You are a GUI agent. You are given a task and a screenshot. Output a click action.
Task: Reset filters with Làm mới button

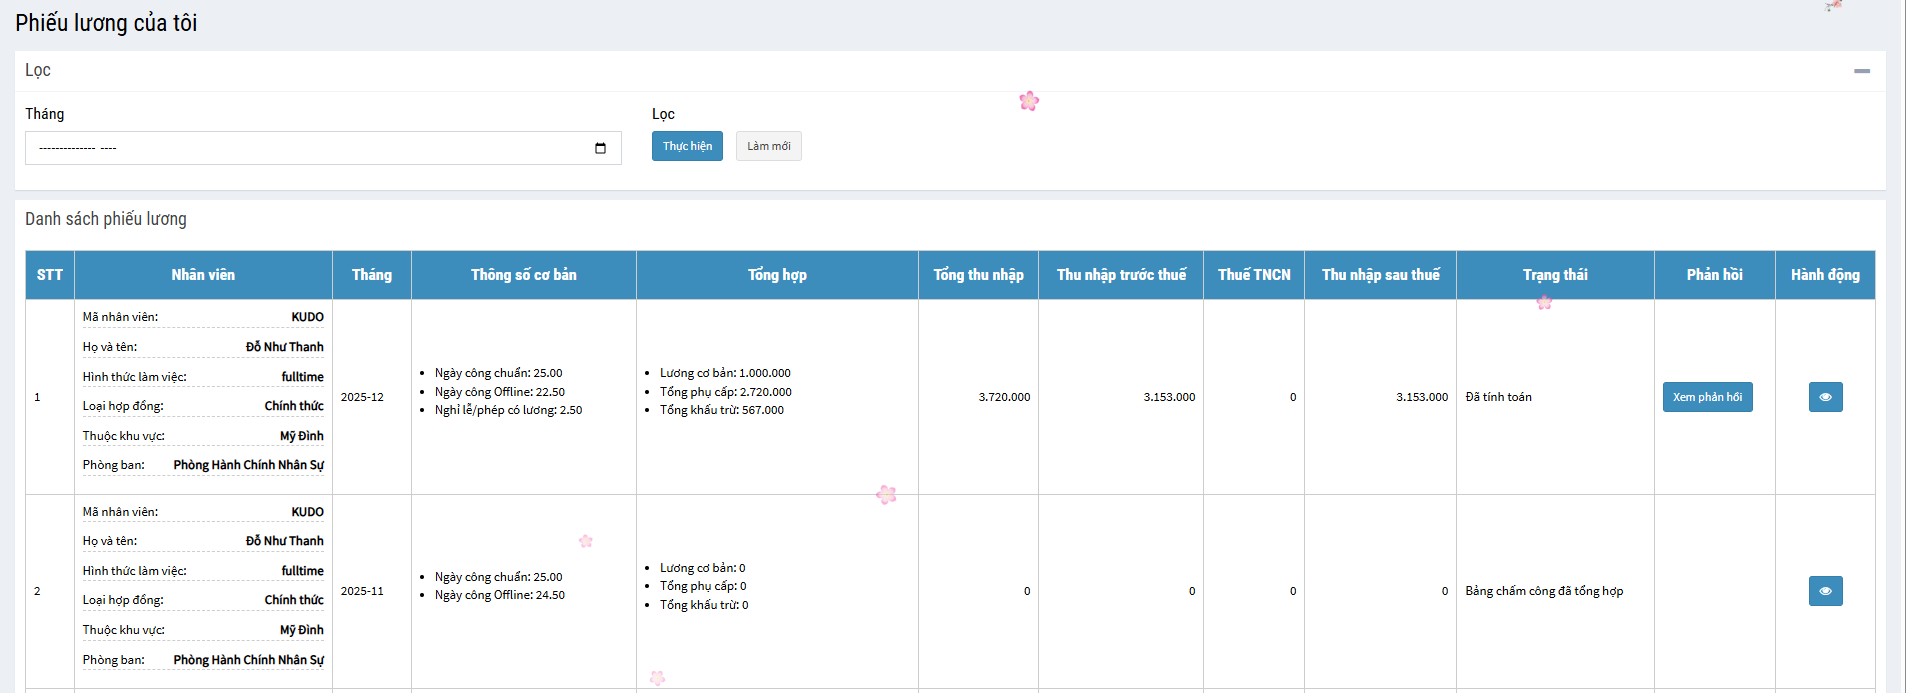768,146
